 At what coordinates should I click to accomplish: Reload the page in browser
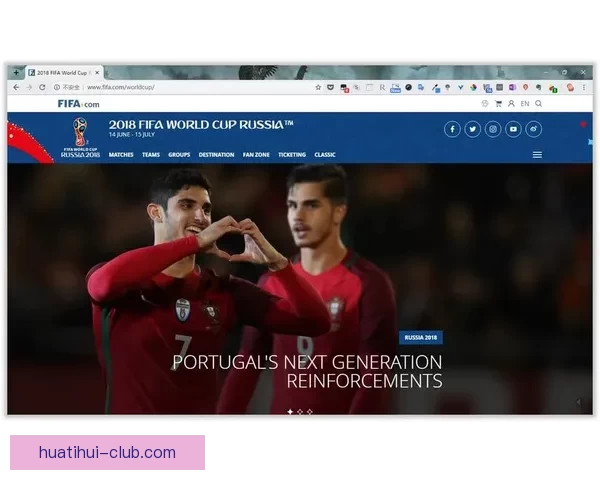point(42,87)
